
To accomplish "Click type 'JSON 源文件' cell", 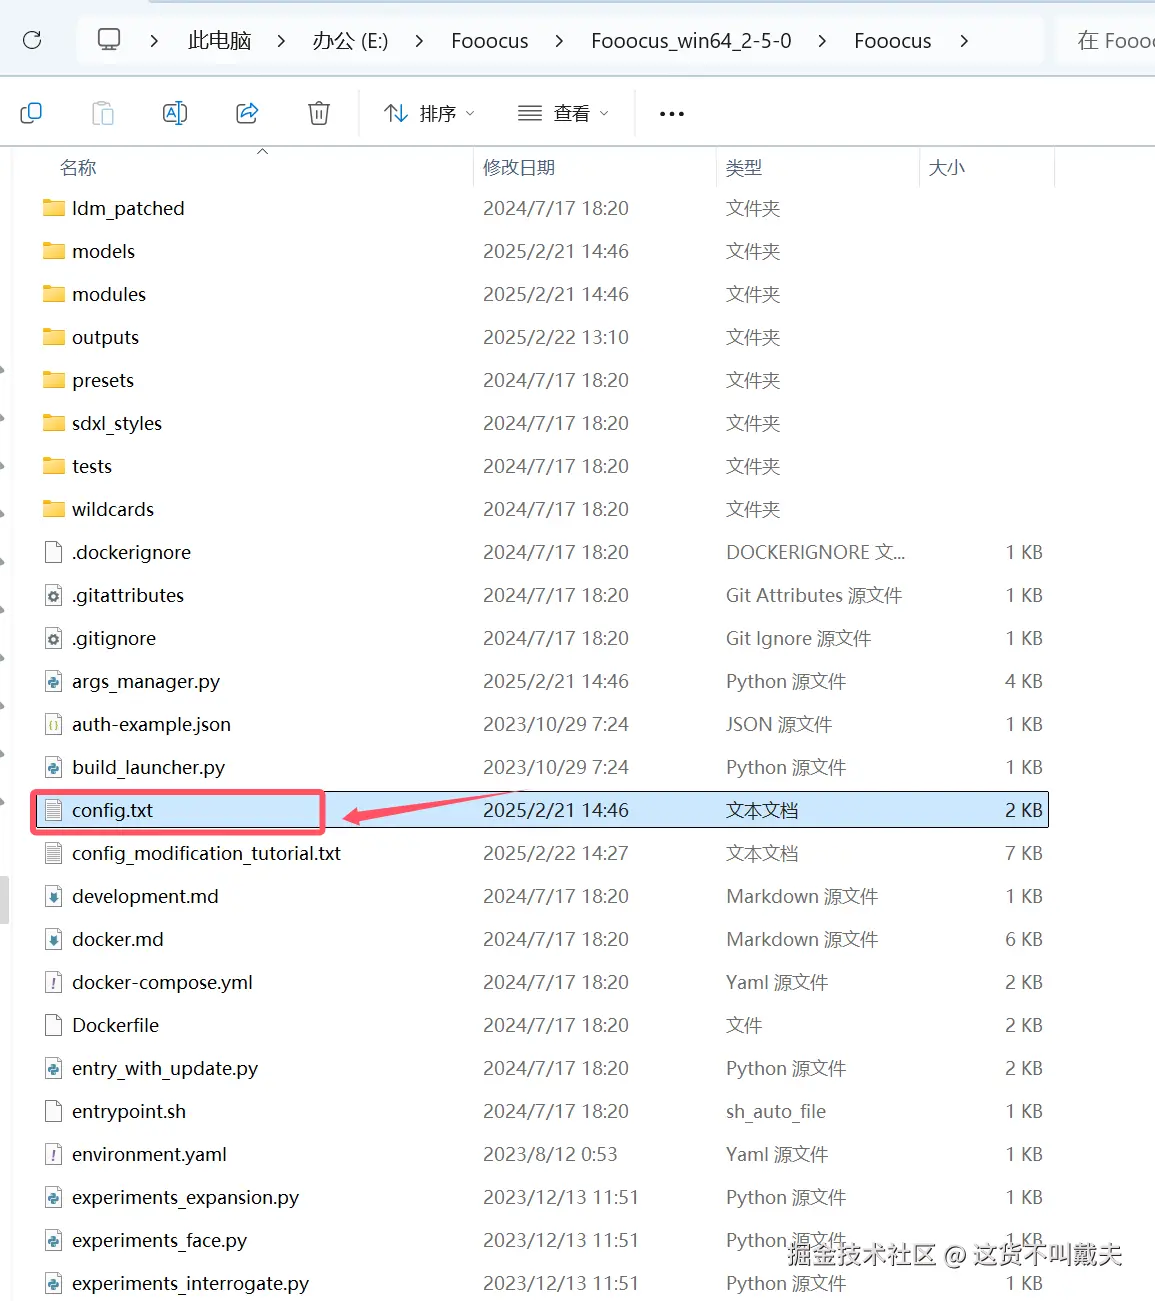I will point(779,724).
